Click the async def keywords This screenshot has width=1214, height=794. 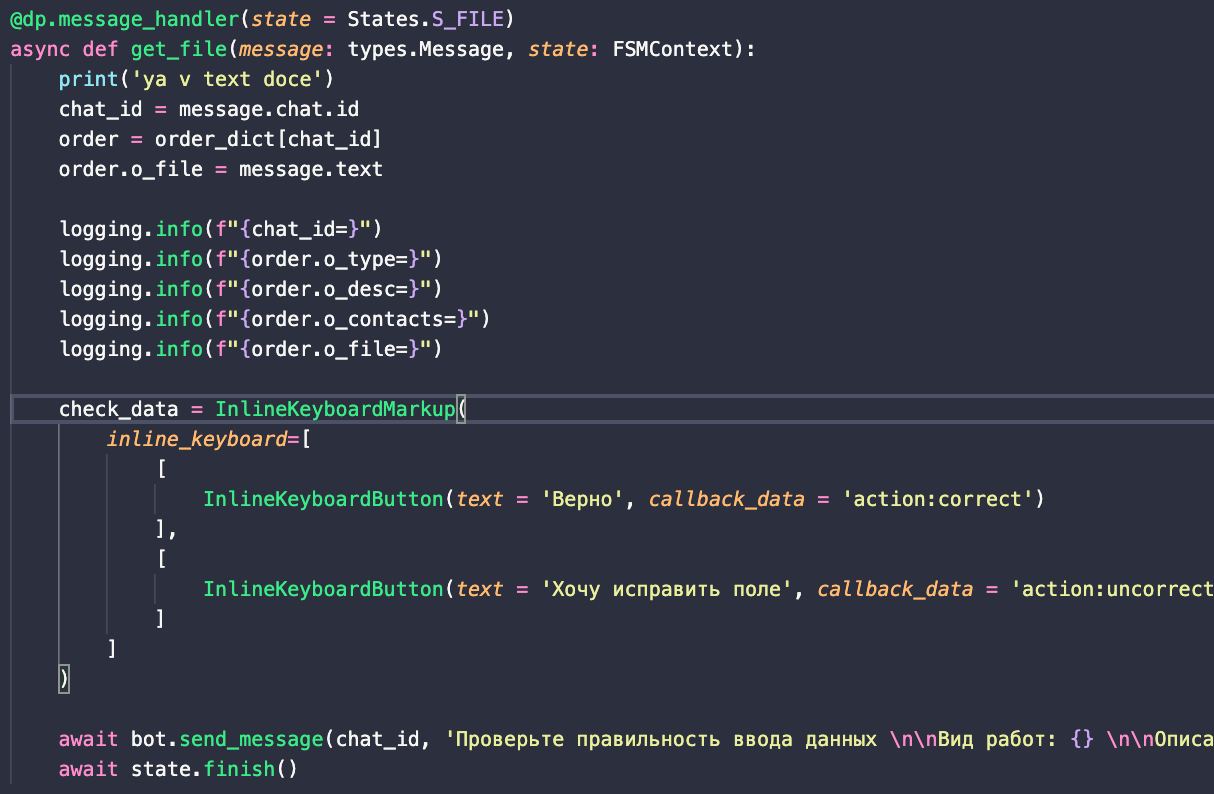click(64, 49)
